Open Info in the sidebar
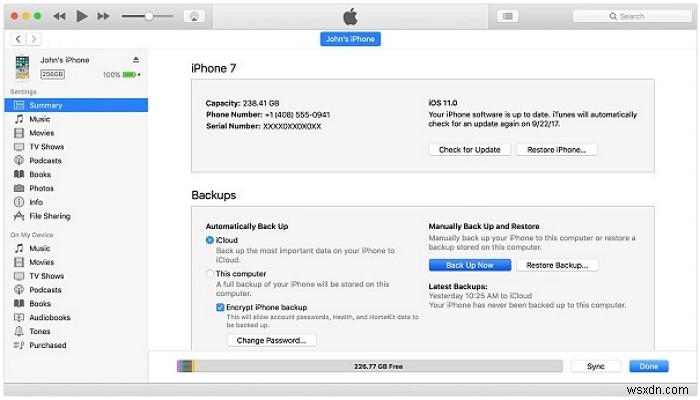Viewport: 700px width, 400px height. tap(76, 202)
